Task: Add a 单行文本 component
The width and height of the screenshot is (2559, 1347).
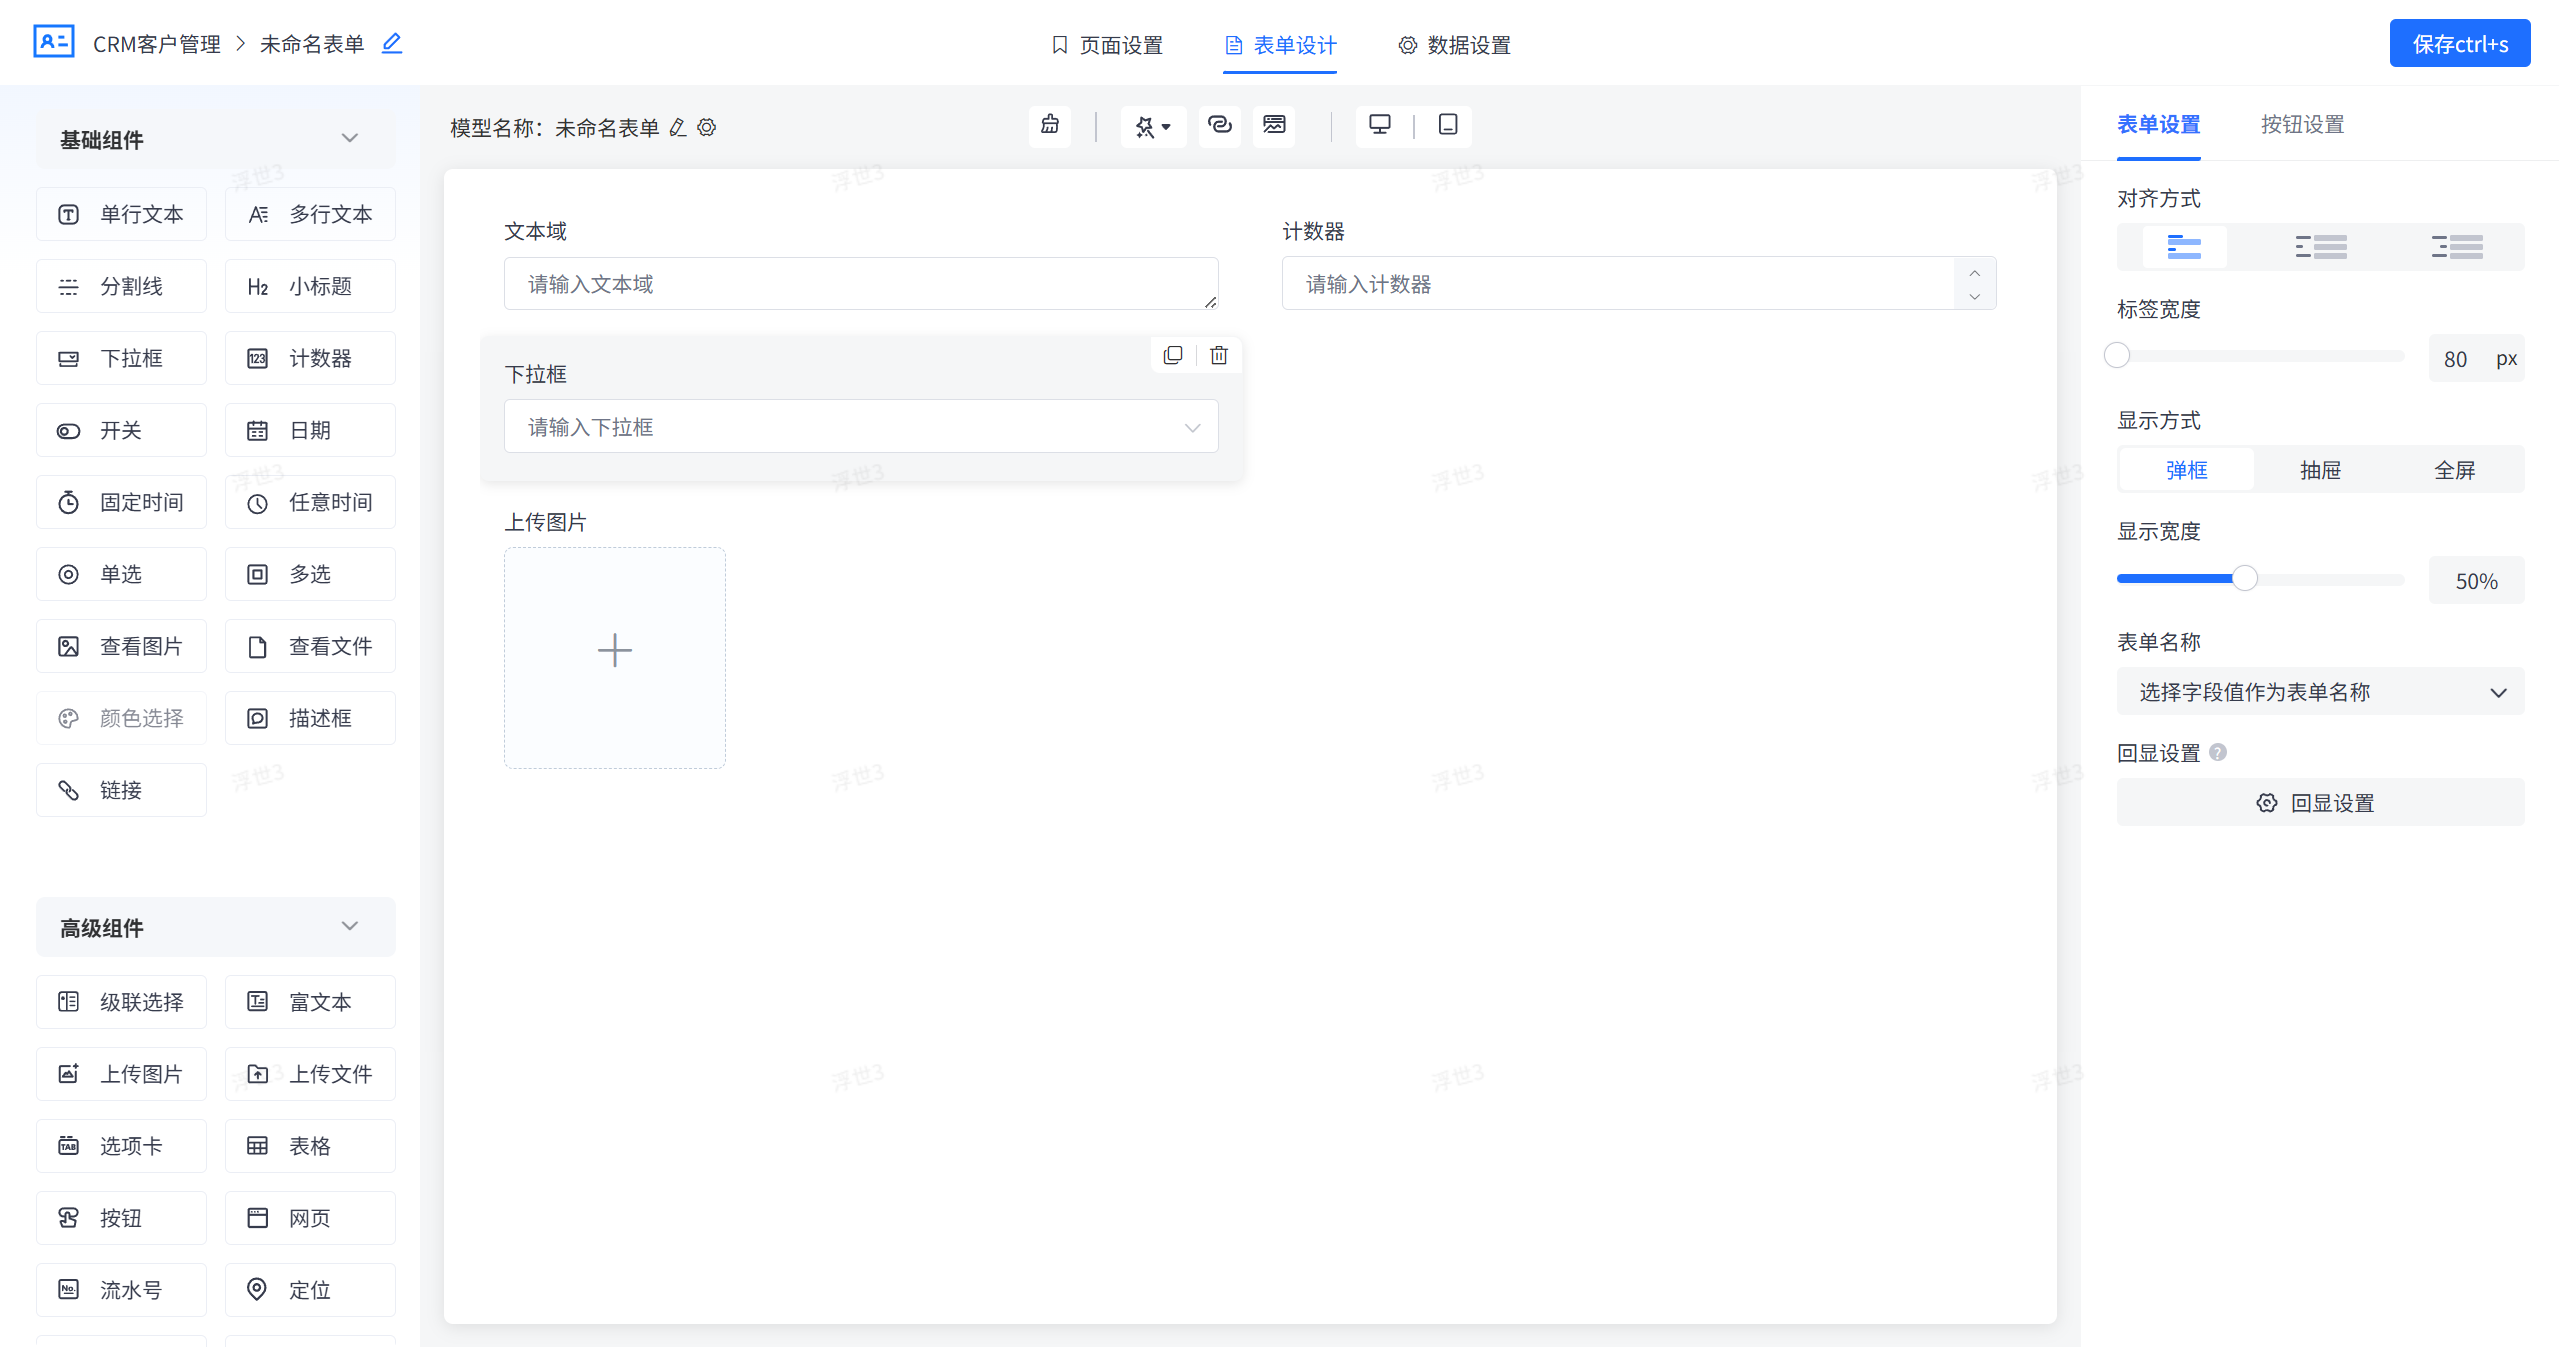Action: click(122, 214)
